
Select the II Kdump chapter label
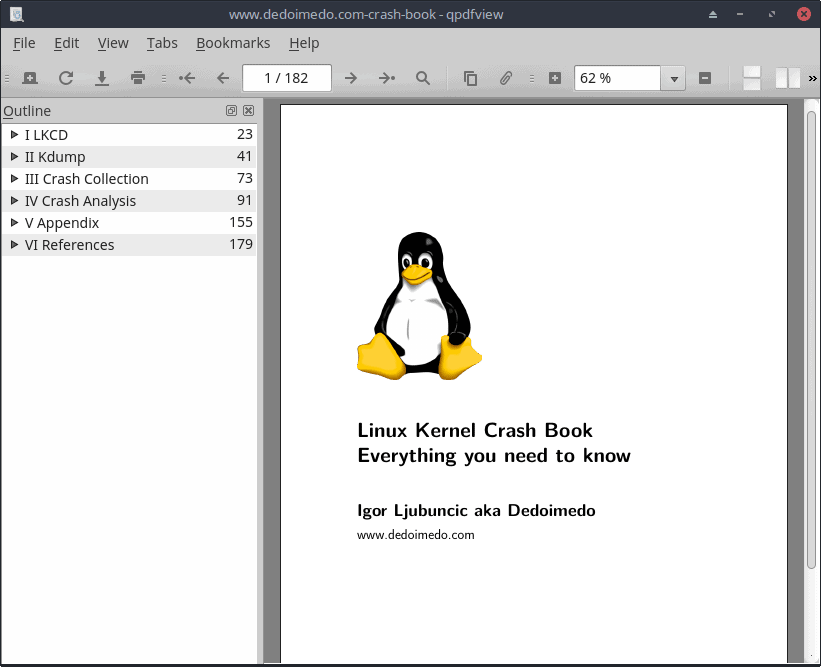click(x=55, y=157)
